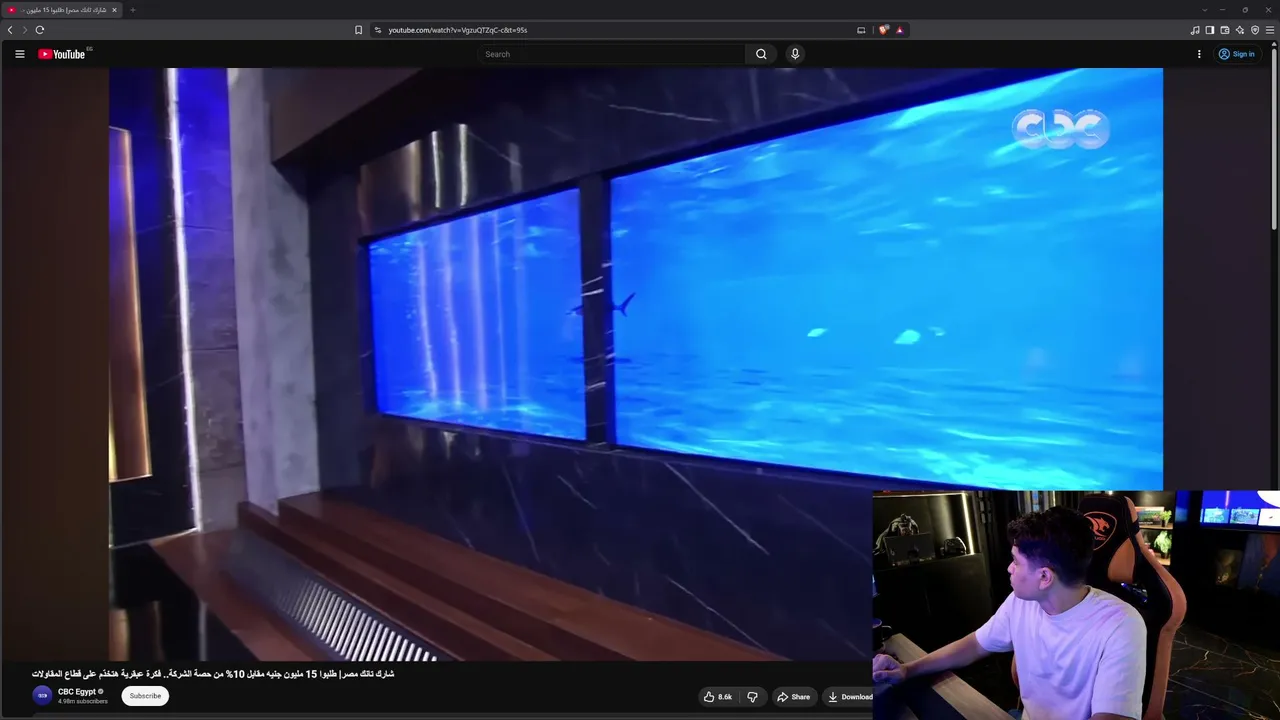Image resolution: width=1280 pixels, height=720 pixels.
Task: Open the CBC Egypt channel name link
Action: [77, 691]
